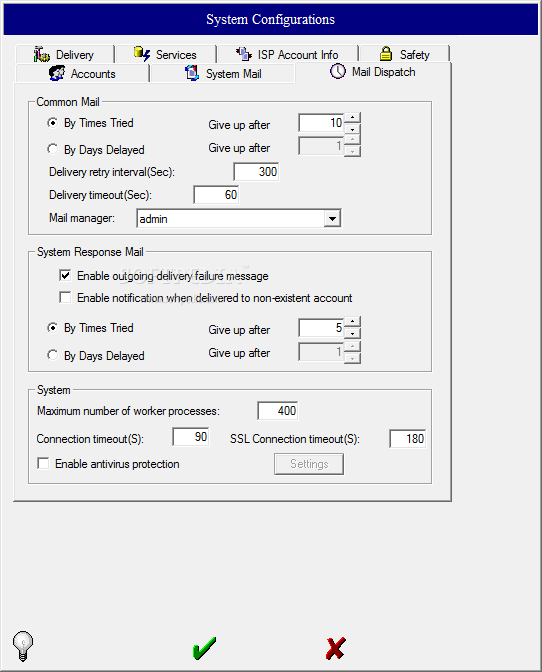Open the ISP Account Info tab
This screenshot has width=542, height=672.
(287, 54)
